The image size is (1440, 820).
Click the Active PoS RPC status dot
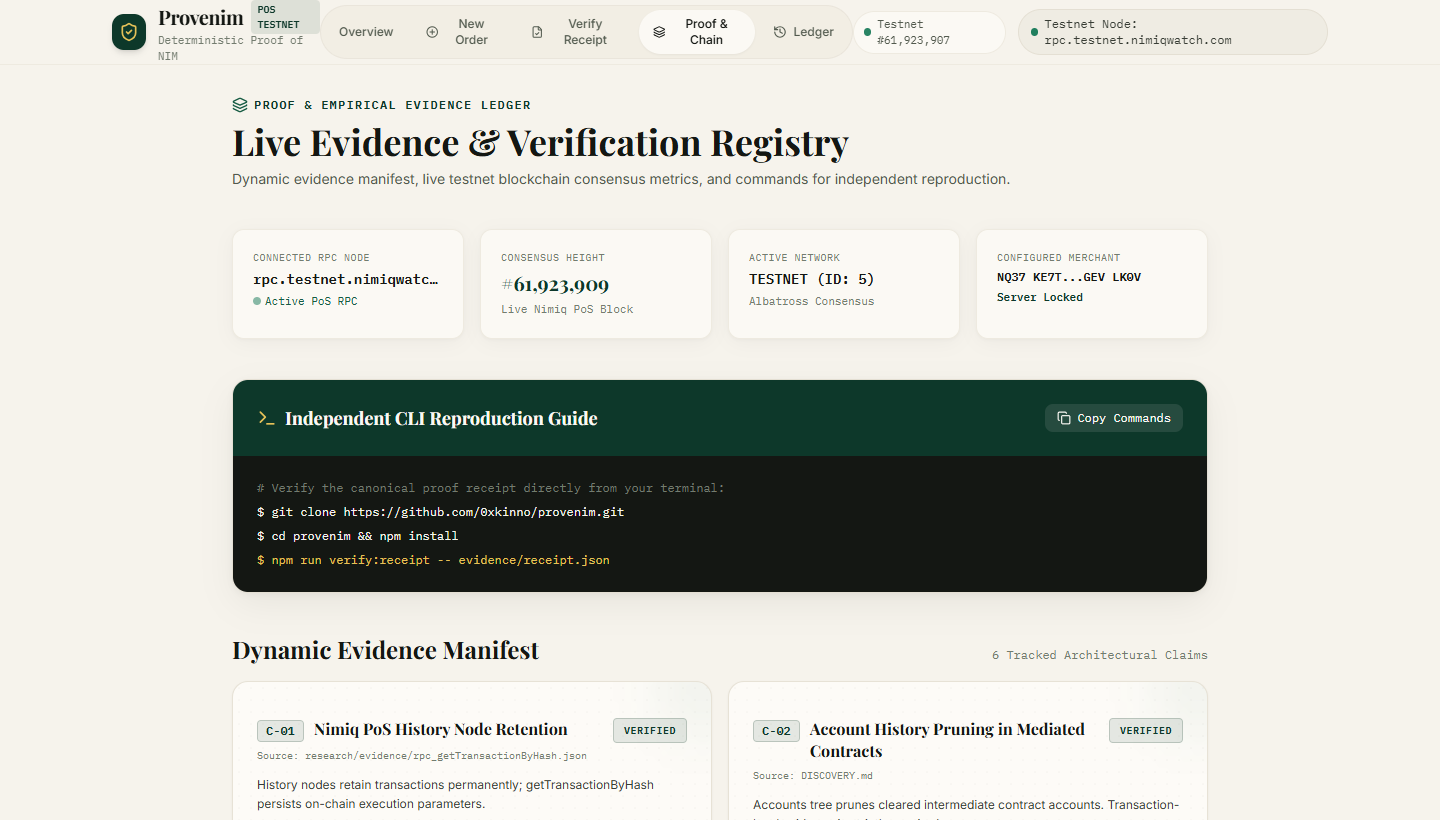(x=257, y=301)
